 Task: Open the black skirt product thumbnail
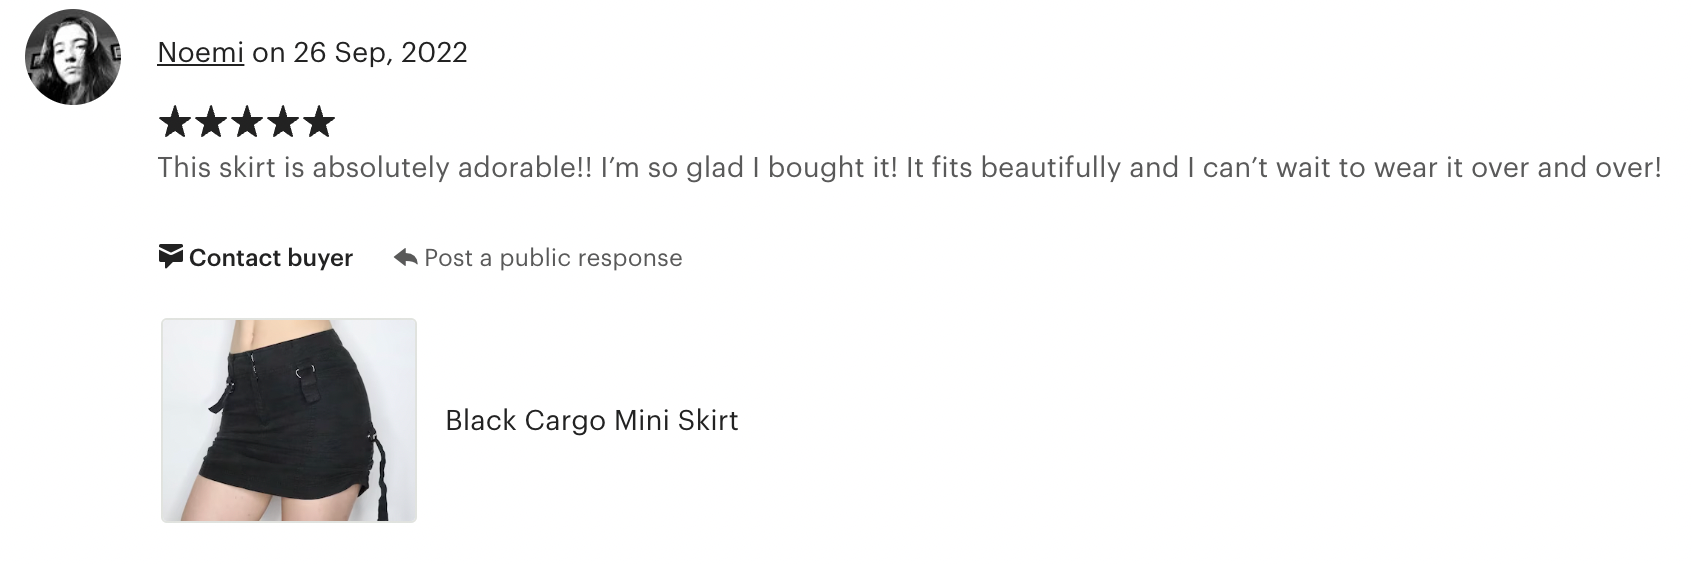[x=289, y=420]
